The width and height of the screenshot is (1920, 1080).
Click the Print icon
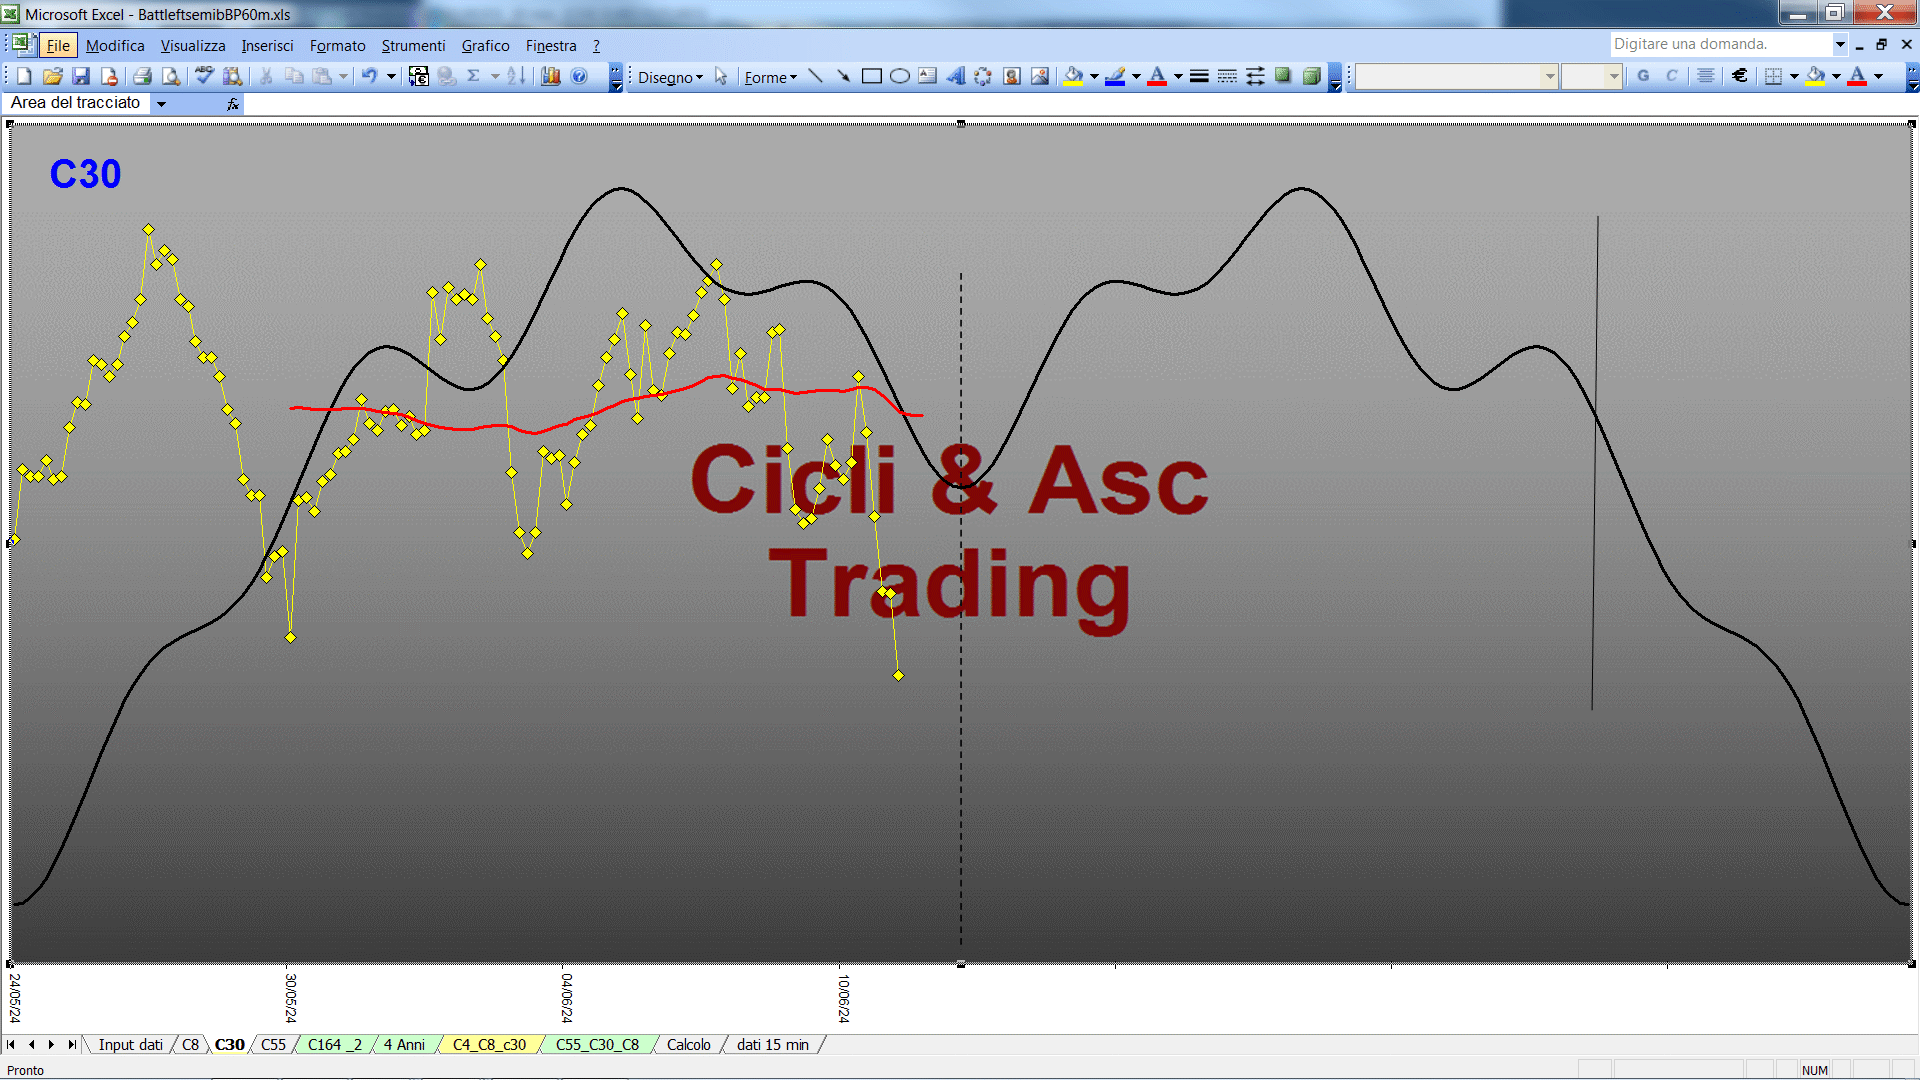(142, 76)
